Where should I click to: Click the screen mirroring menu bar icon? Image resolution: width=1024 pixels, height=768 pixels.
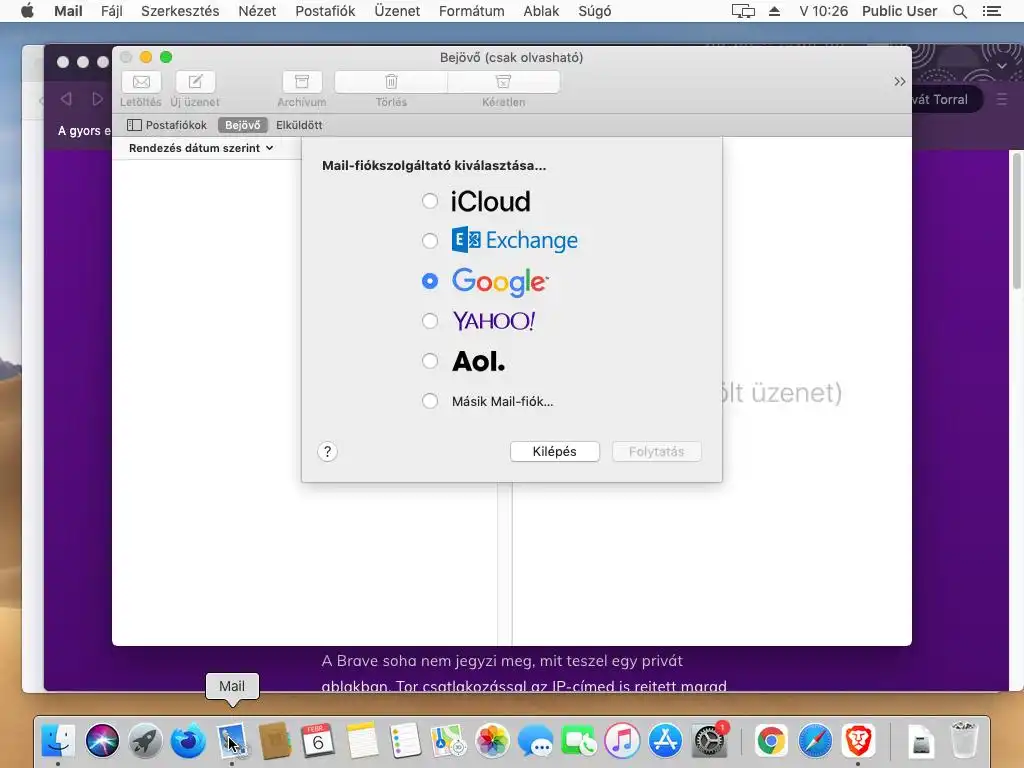tap(743, 11)
